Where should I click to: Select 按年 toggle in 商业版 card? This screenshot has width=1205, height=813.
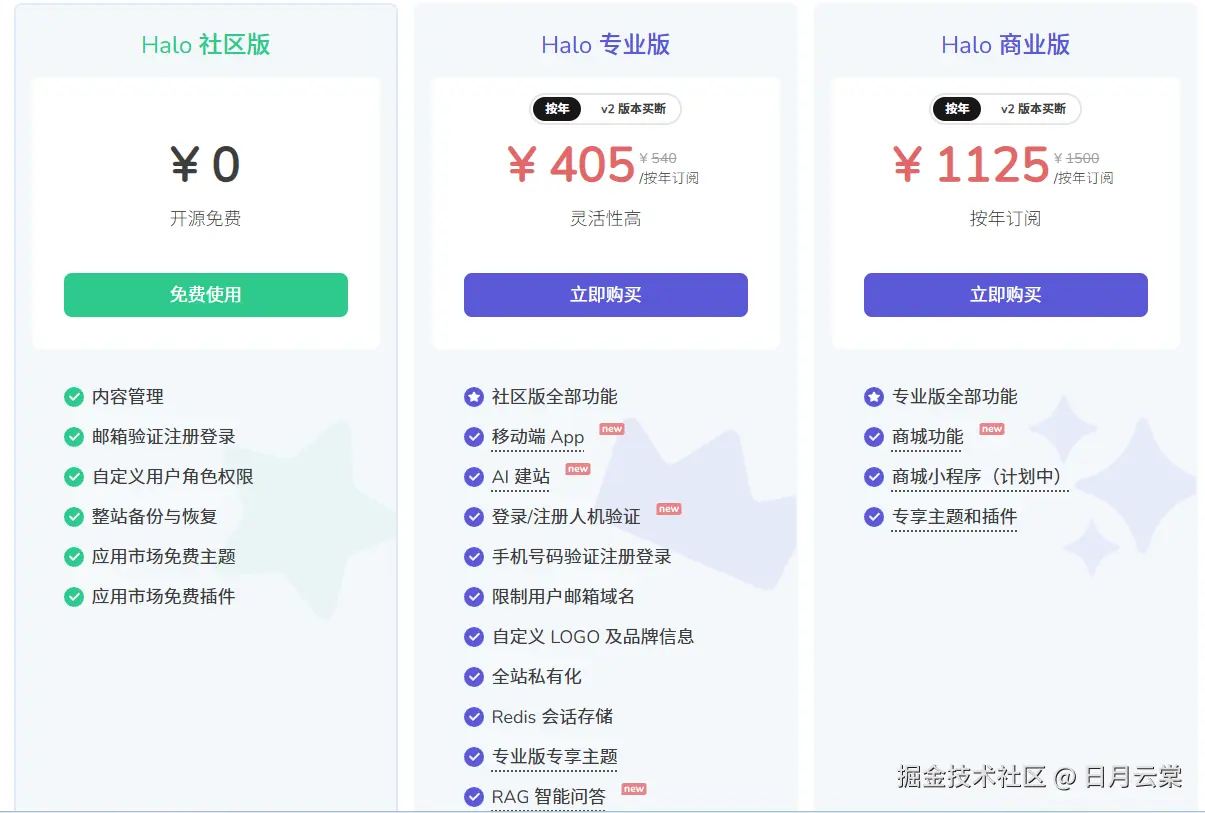[x=957, y=109]
